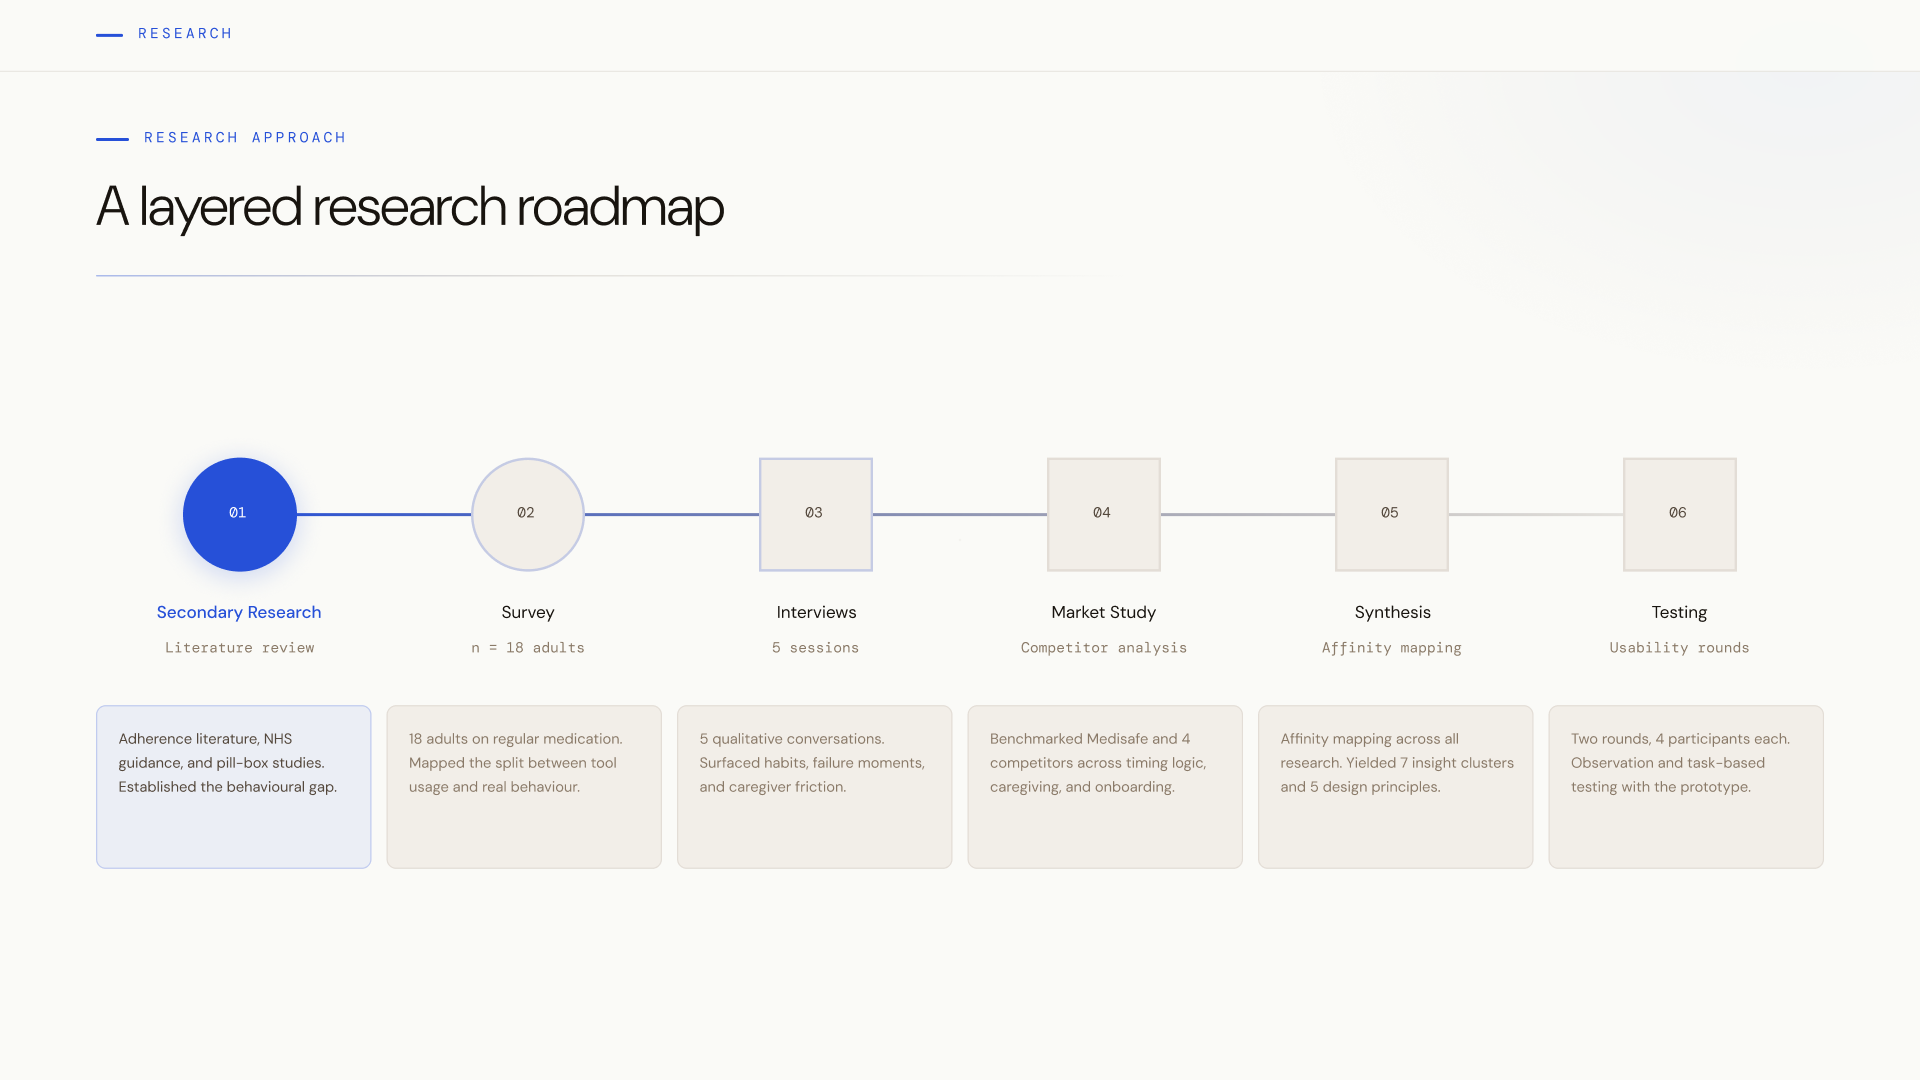Click the 05 Synthesis step square
This screenshot has width=1920, height=1080.
(1391, 514)
